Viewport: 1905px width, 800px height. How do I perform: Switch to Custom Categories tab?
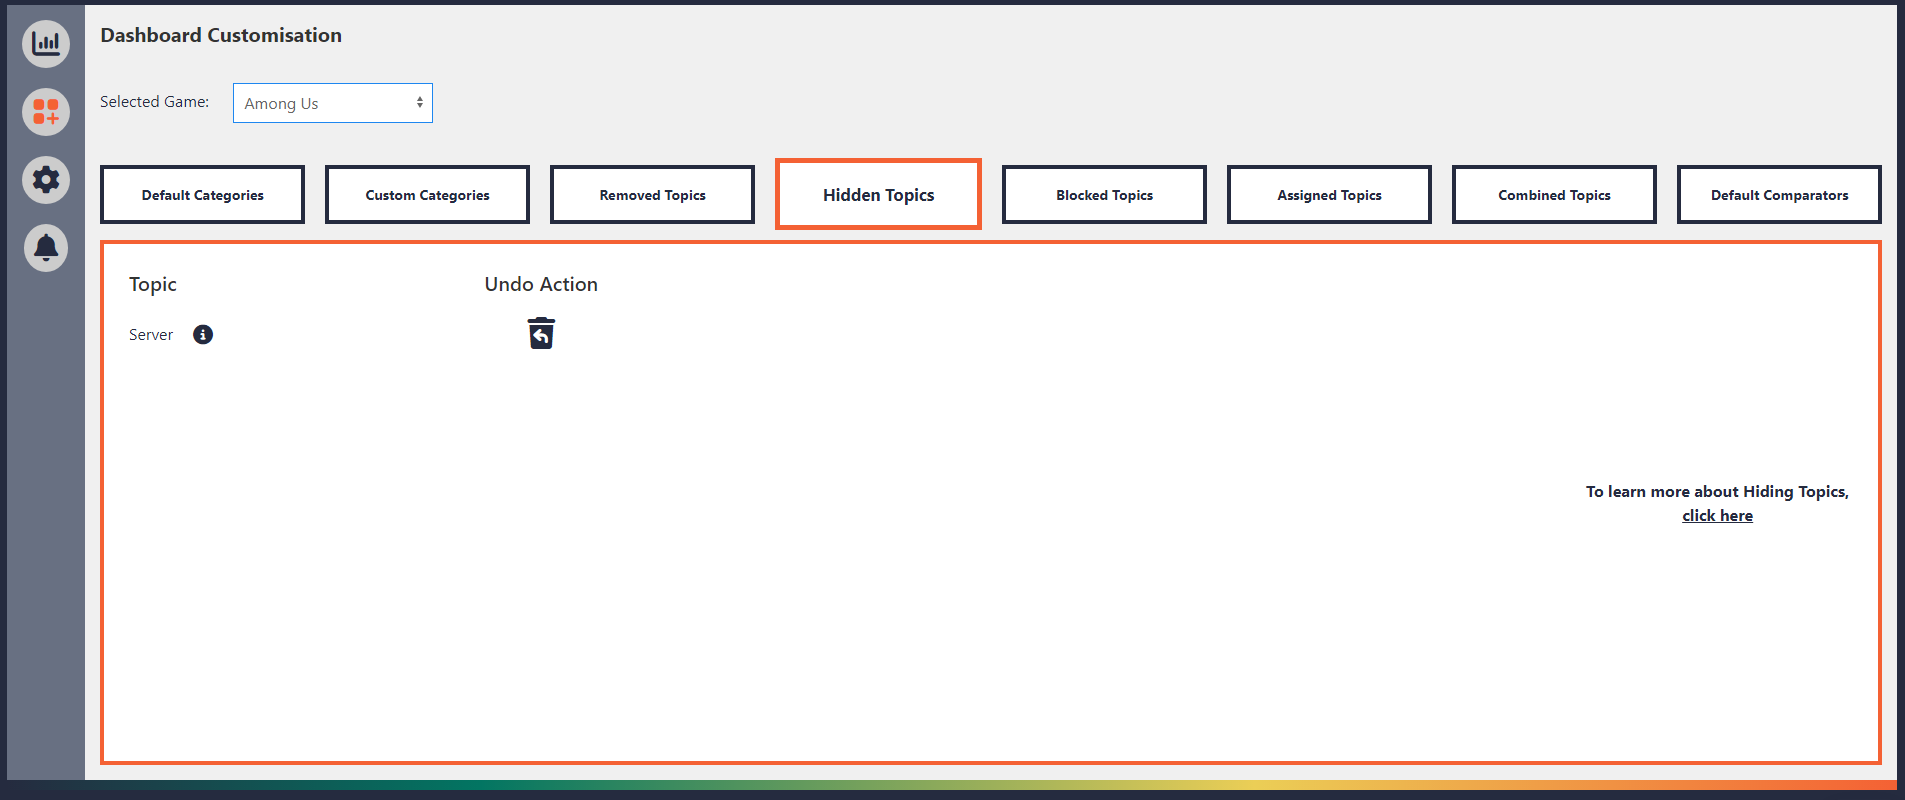coord(428,195)
